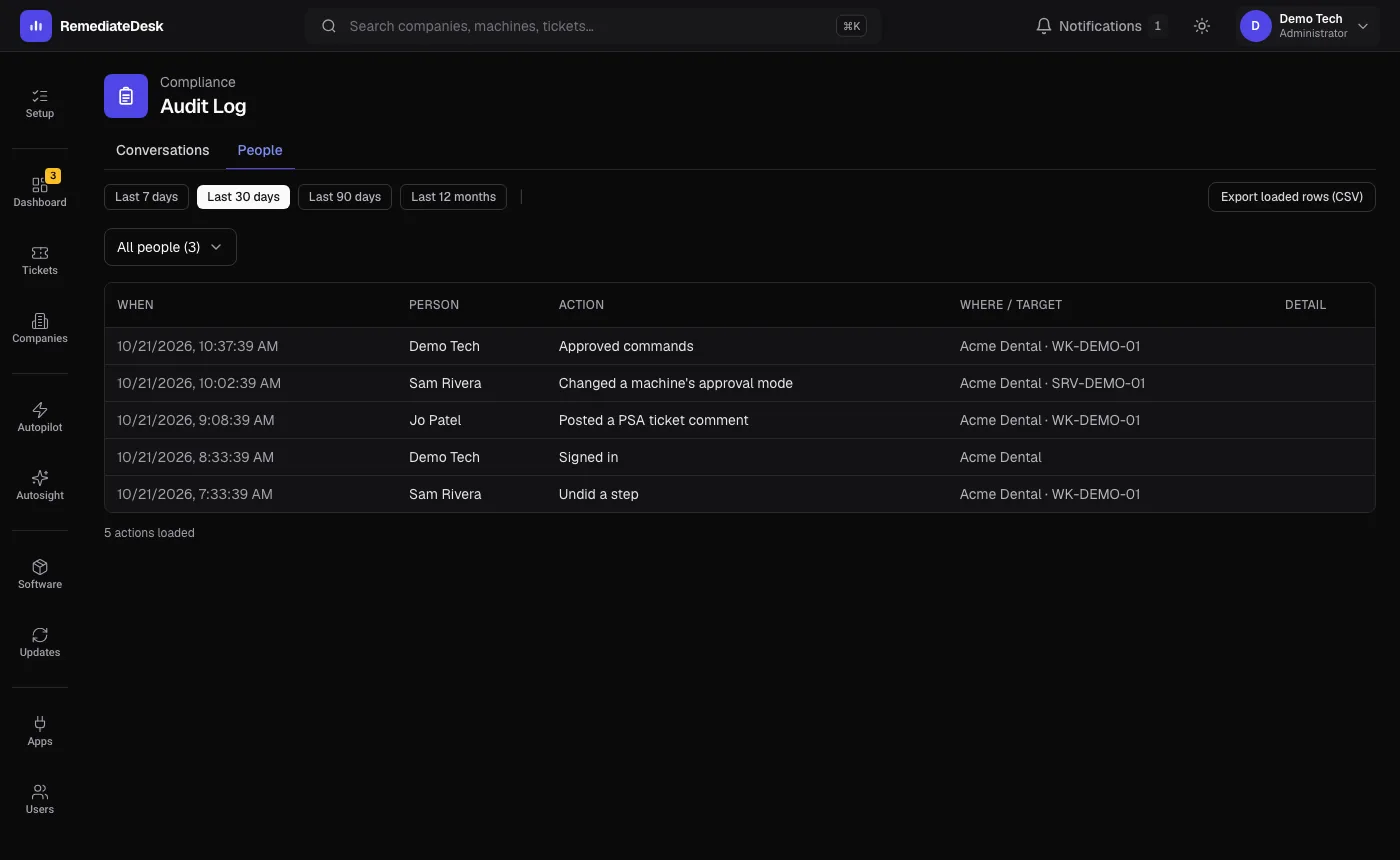Image resolution: width=1400 pixels, height=860 pixels.
Task: Click the WHEN column header
Action: 135,305
